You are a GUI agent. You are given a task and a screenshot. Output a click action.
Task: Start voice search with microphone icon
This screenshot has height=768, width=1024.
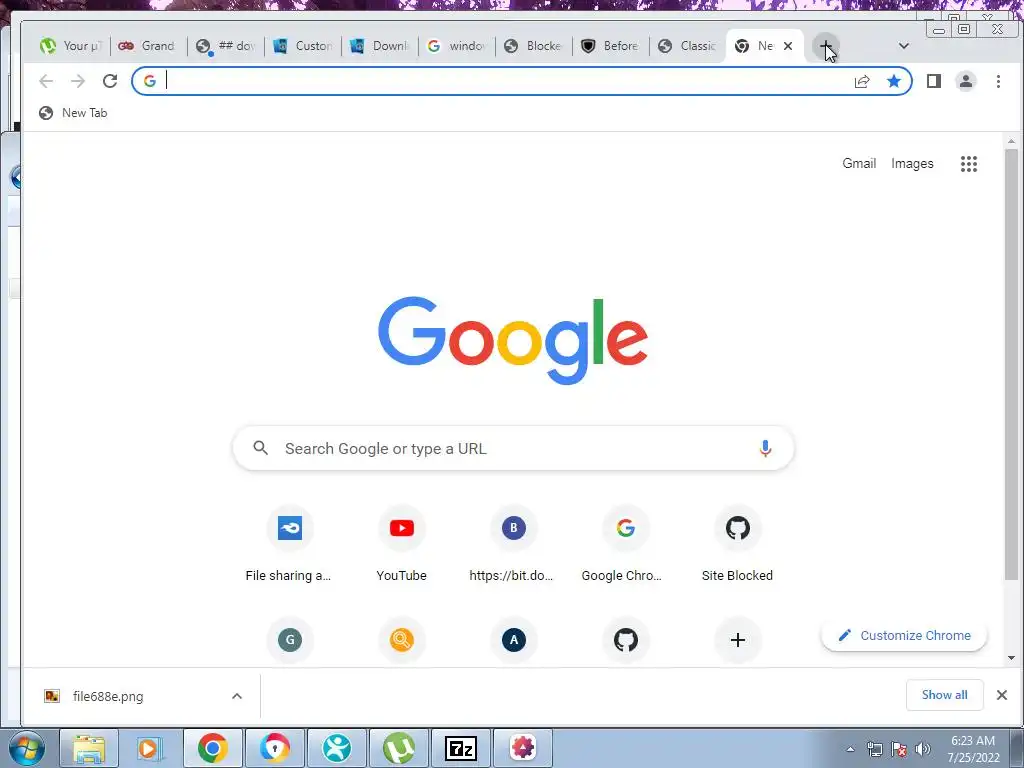click(765, 449)
